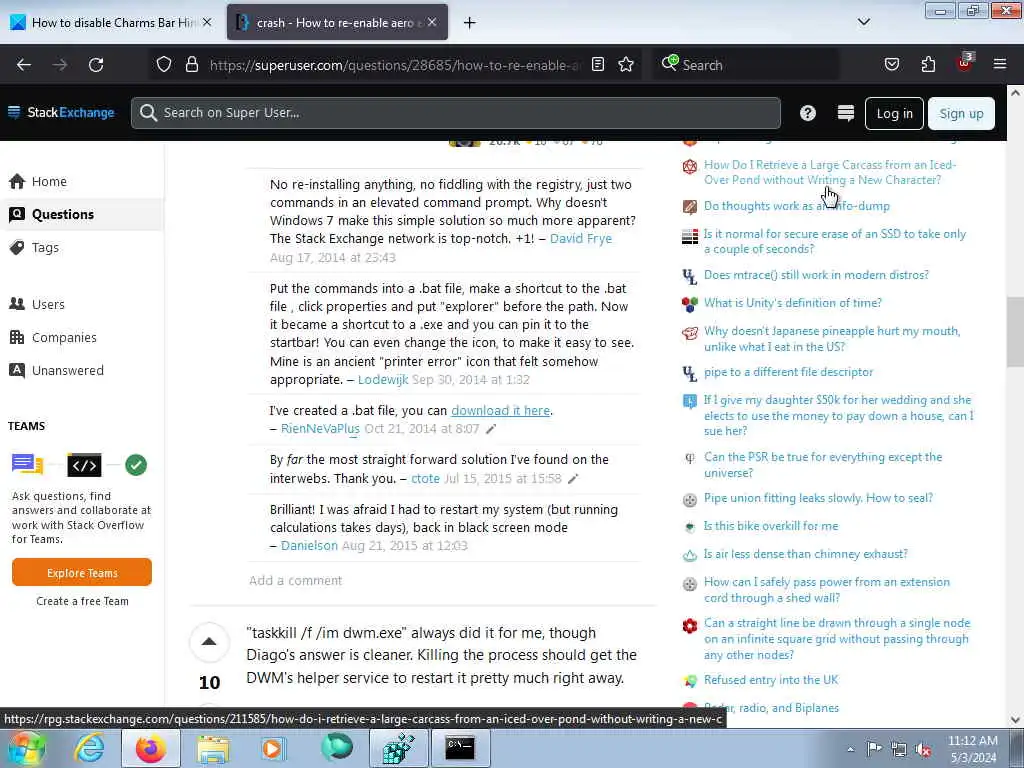Screen dimensions: 1024x768
Task: Open Retrieve a Large Carcass question link
Action: click(x=829, y=172)
